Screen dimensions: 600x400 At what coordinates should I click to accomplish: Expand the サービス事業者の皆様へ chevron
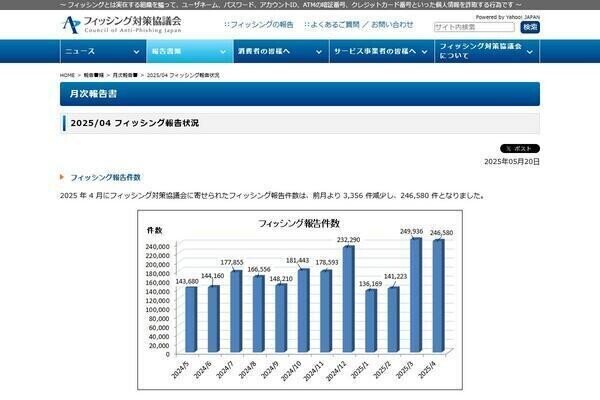point(424,52)
